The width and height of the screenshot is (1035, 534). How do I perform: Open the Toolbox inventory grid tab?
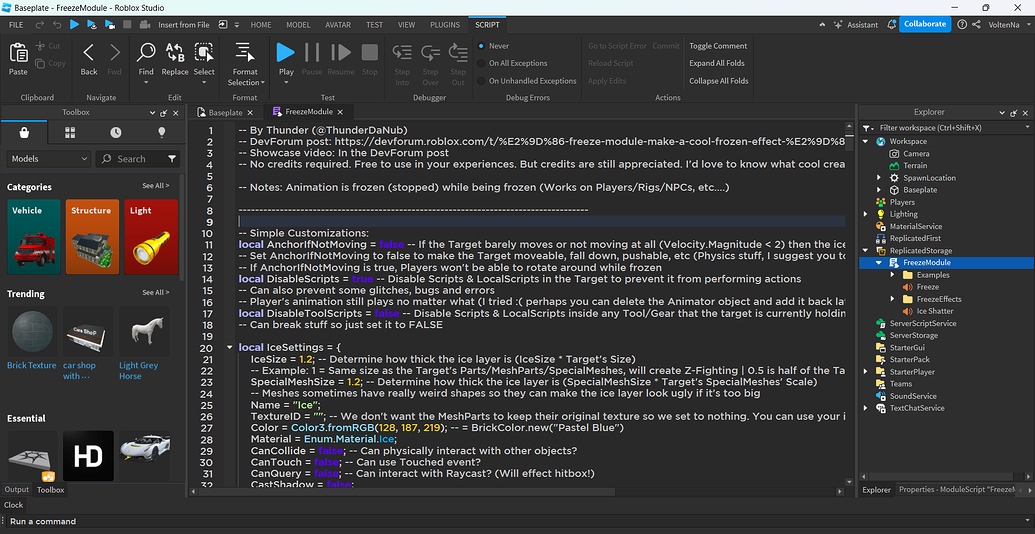(x=70, y=133)
